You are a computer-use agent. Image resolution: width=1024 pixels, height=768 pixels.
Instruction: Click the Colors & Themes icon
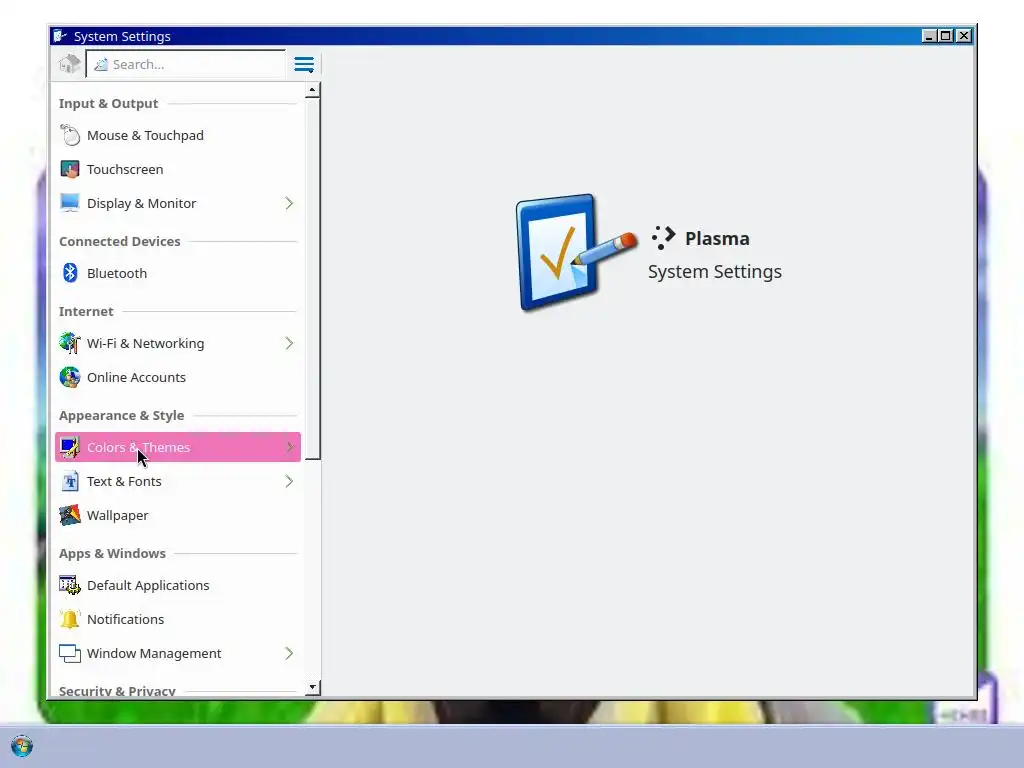click(70, 447)
